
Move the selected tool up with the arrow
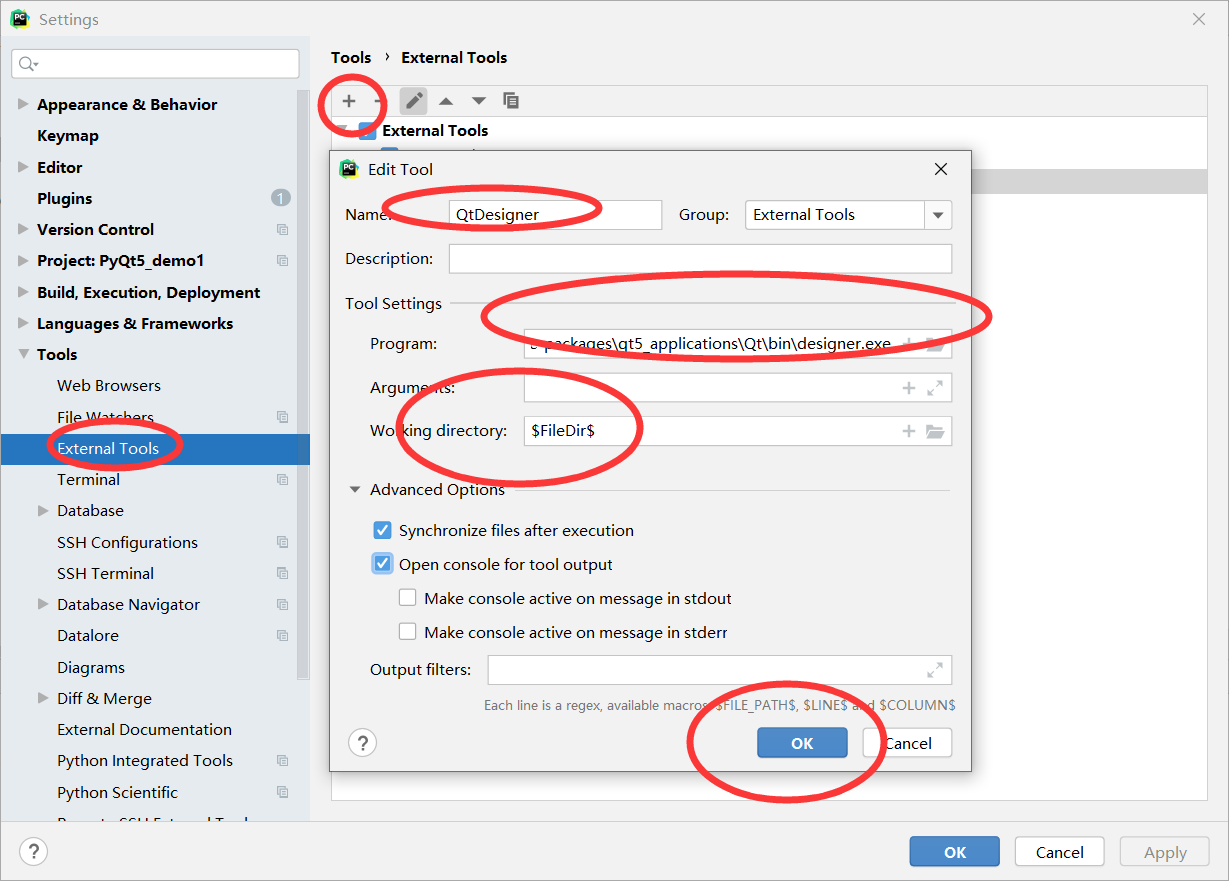[x=446, y=101]
